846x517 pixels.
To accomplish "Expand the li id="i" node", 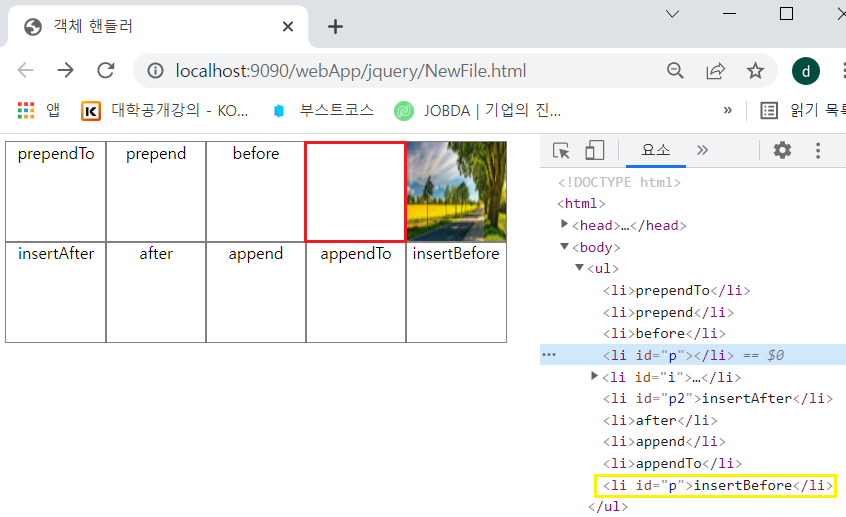I will click(x=595, y=376).
